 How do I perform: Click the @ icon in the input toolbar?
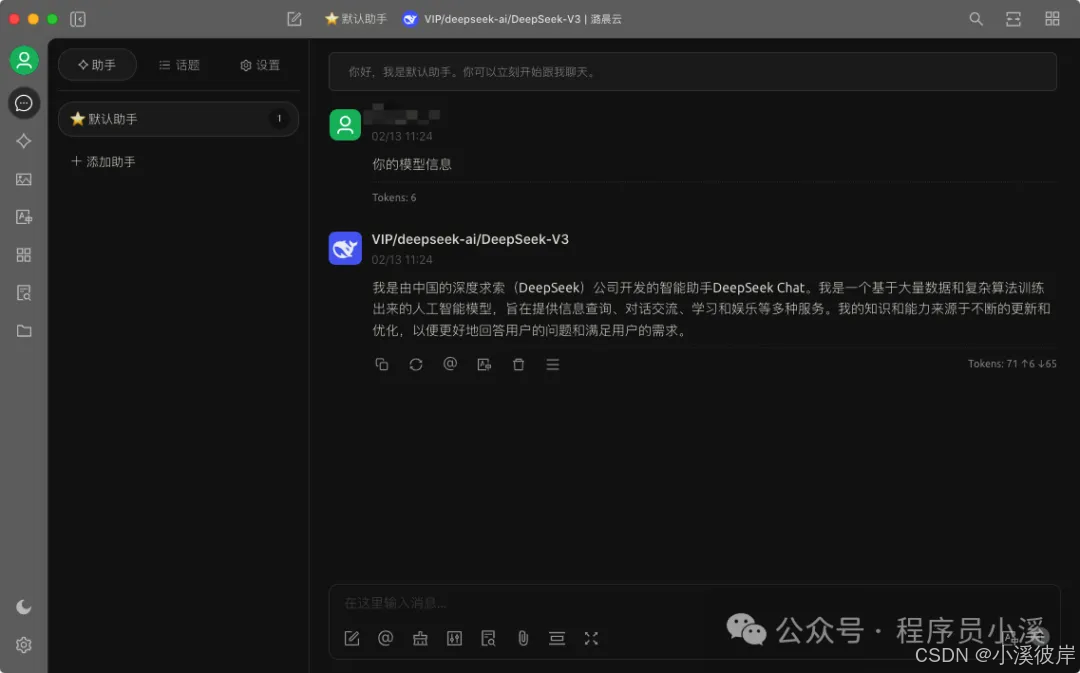(386, 639)
